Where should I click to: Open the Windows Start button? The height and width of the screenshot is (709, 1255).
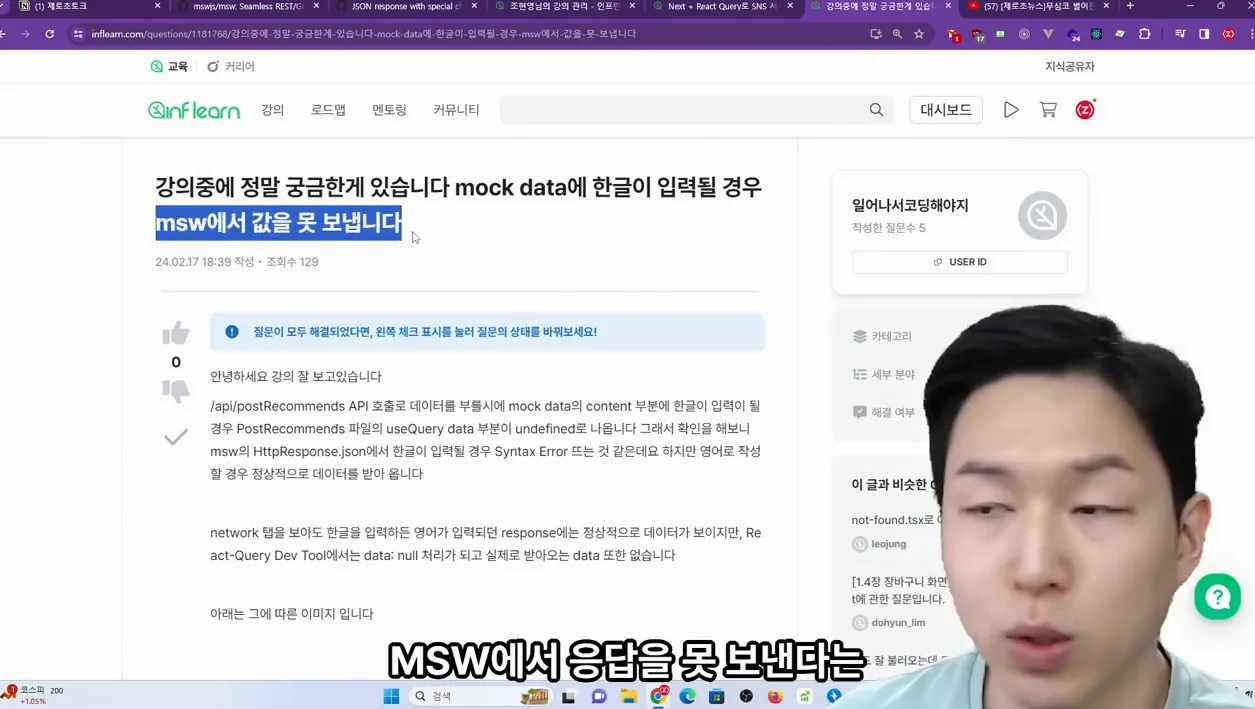(391, 696)
